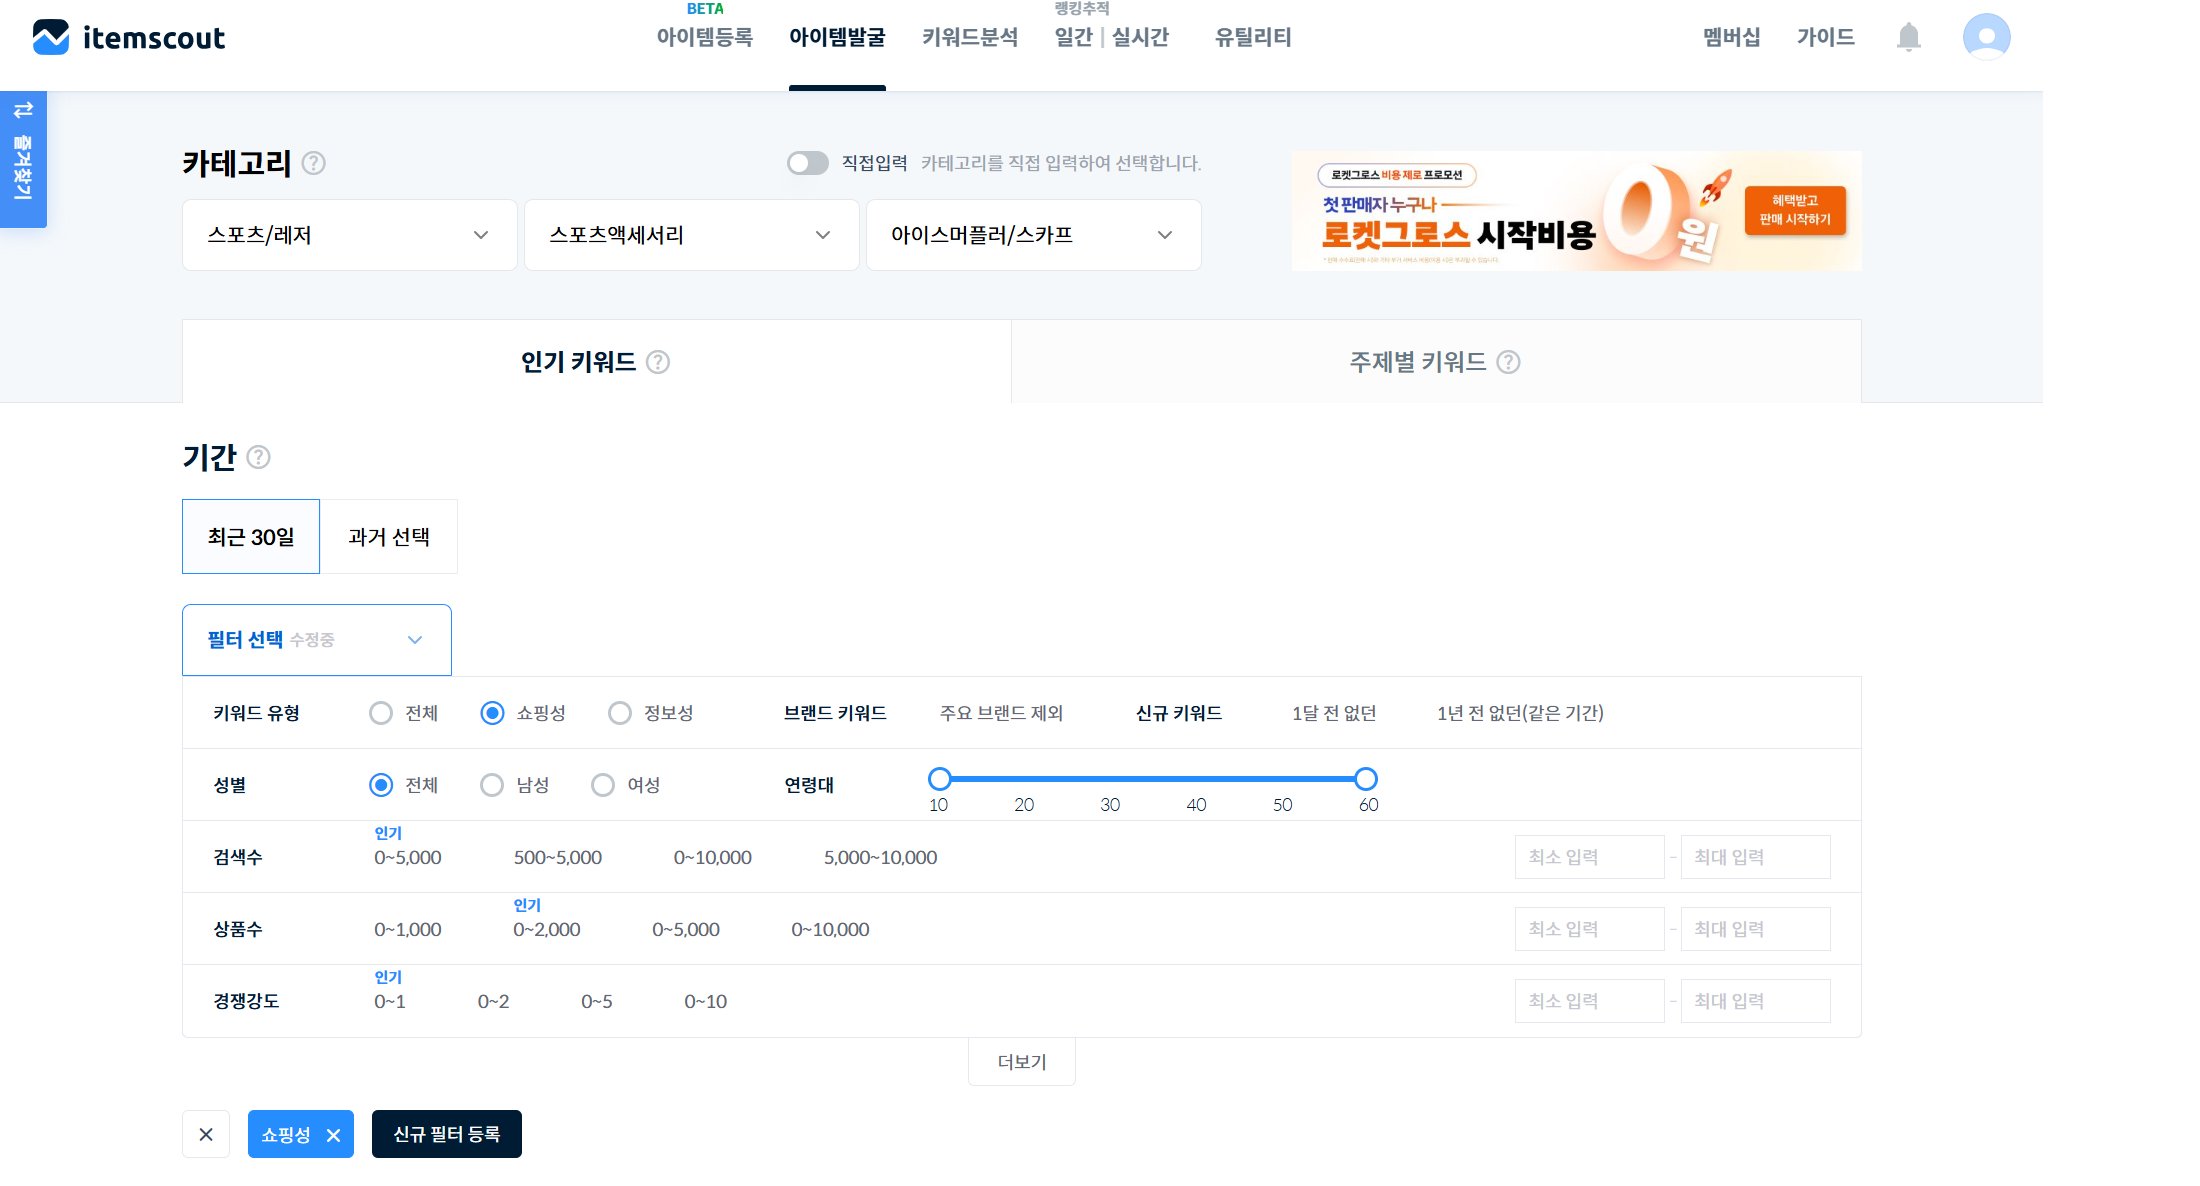Switch to 인기 키워드 tab

coord(597,362)
